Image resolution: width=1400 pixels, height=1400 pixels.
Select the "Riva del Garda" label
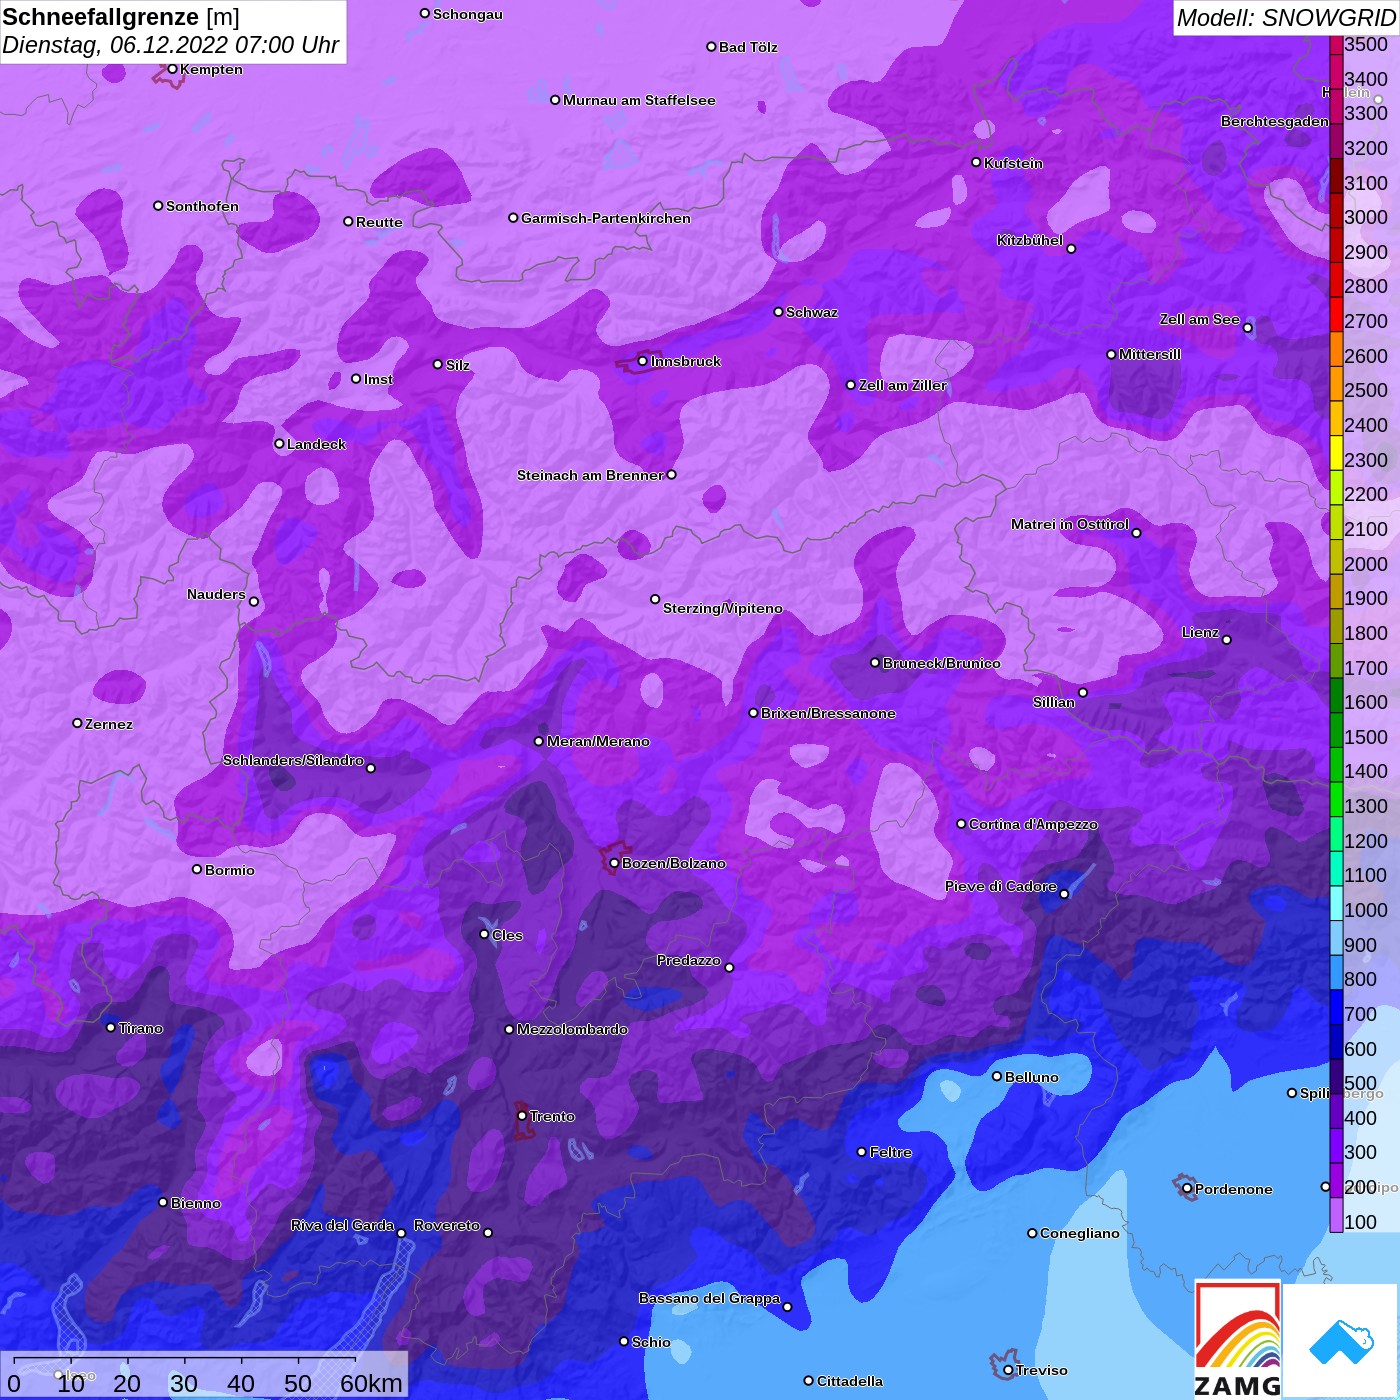(342, 1225)
